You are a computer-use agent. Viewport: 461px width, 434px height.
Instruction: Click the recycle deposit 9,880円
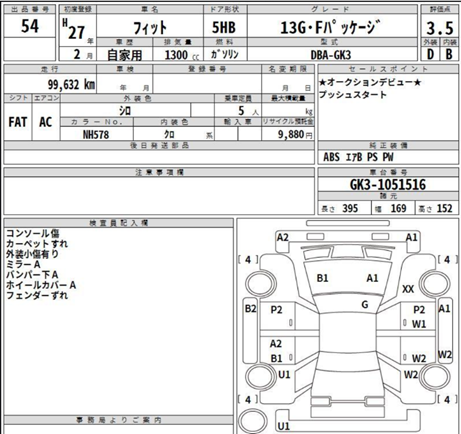[x=295, y=135]
